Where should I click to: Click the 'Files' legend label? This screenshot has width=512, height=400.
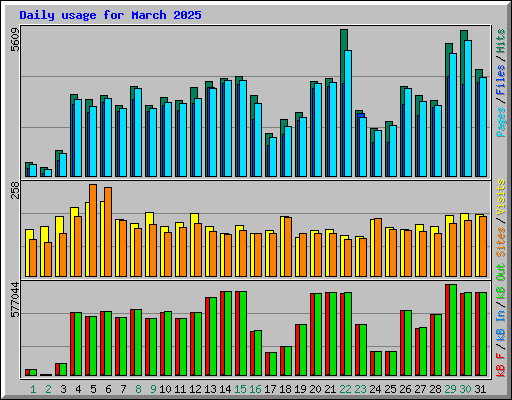click(x=501, y=80)
